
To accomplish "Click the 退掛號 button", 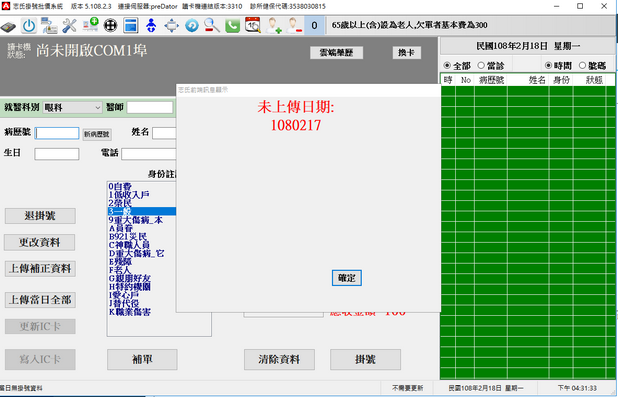I will coord(40,216).
